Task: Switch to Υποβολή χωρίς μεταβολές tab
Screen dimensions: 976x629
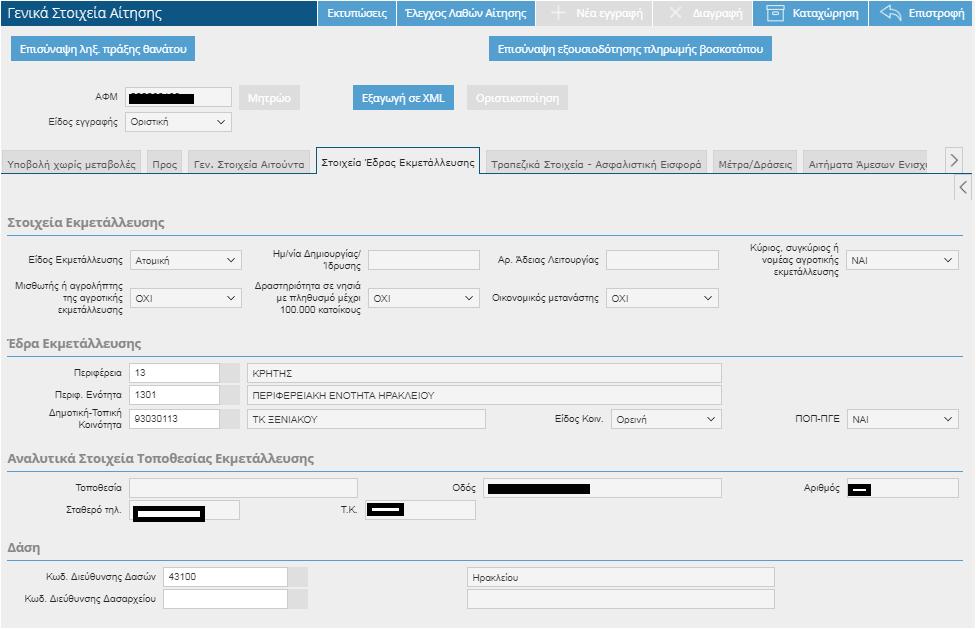Action: pos(72,164)
